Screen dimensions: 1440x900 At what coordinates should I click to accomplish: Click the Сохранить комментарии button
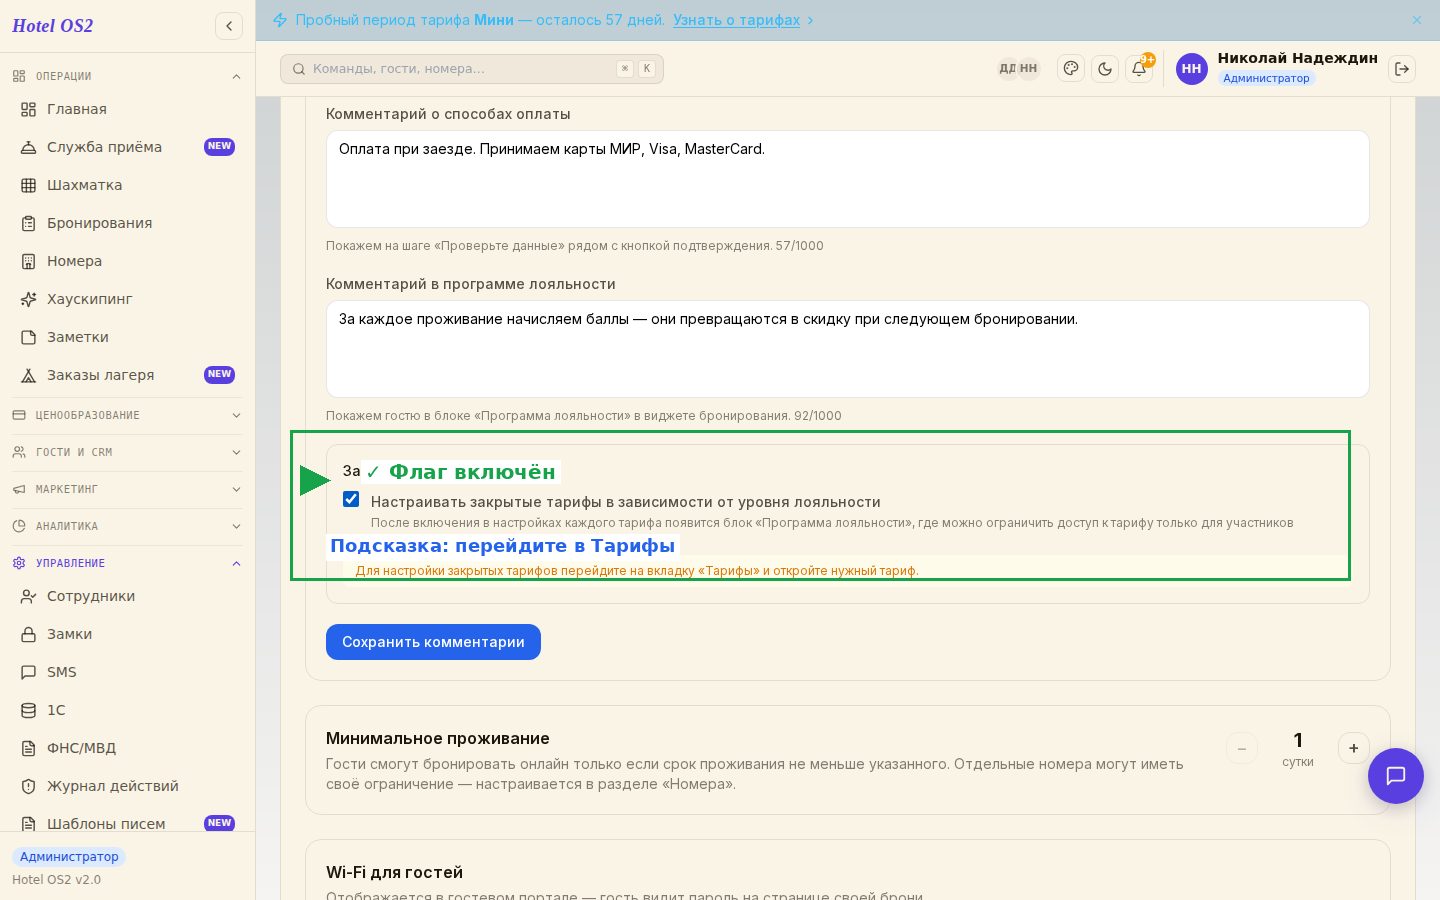(433, 642)
